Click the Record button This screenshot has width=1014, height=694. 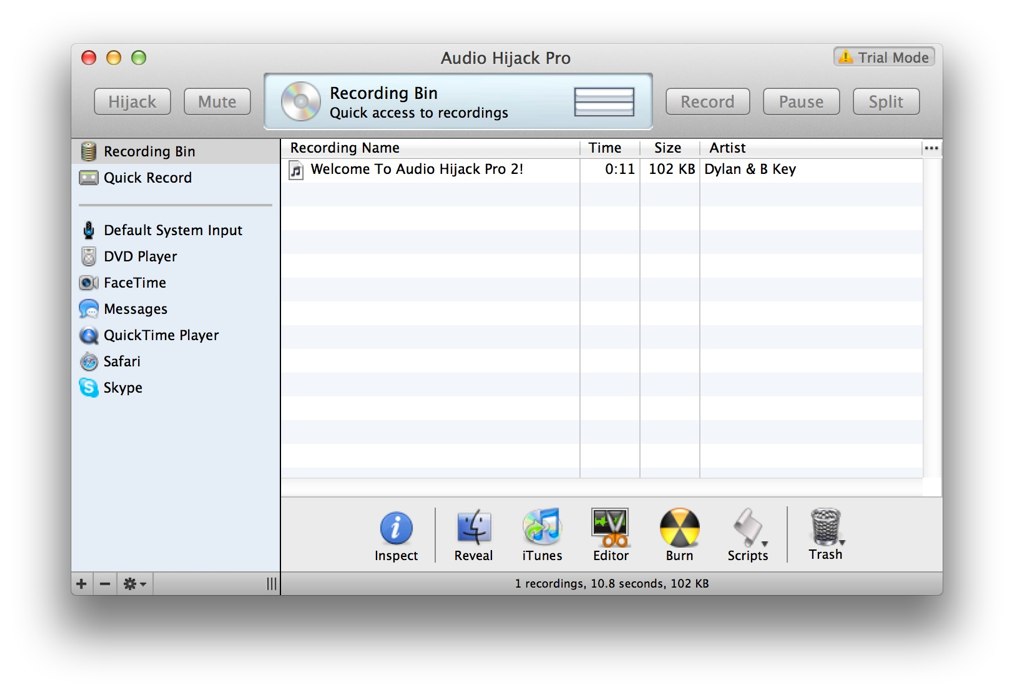707,102
